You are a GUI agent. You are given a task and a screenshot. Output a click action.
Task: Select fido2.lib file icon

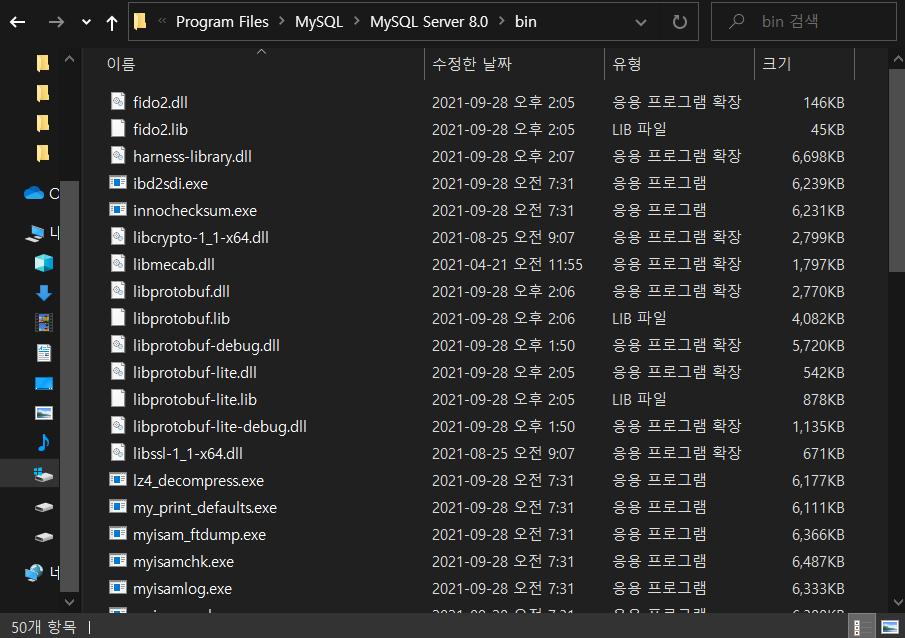tap(118, 128)
